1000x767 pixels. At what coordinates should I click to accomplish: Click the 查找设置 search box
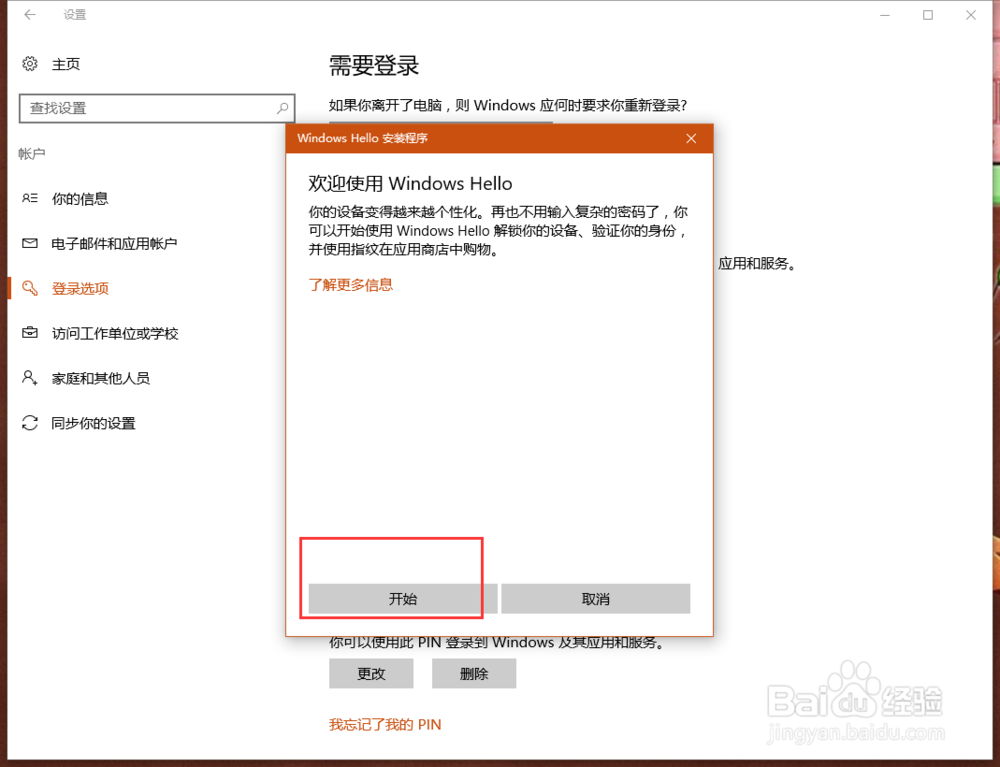[x=157, y=108]
